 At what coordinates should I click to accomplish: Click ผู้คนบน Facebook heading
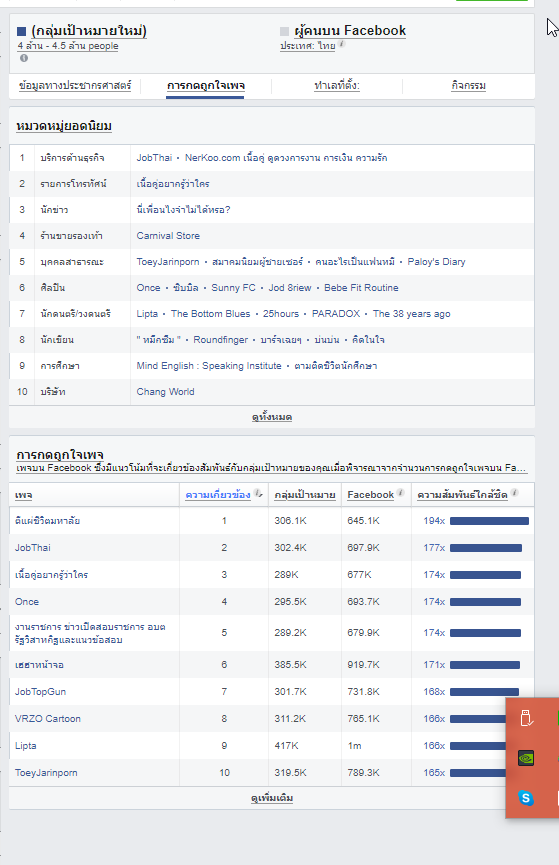pos(350,30)
